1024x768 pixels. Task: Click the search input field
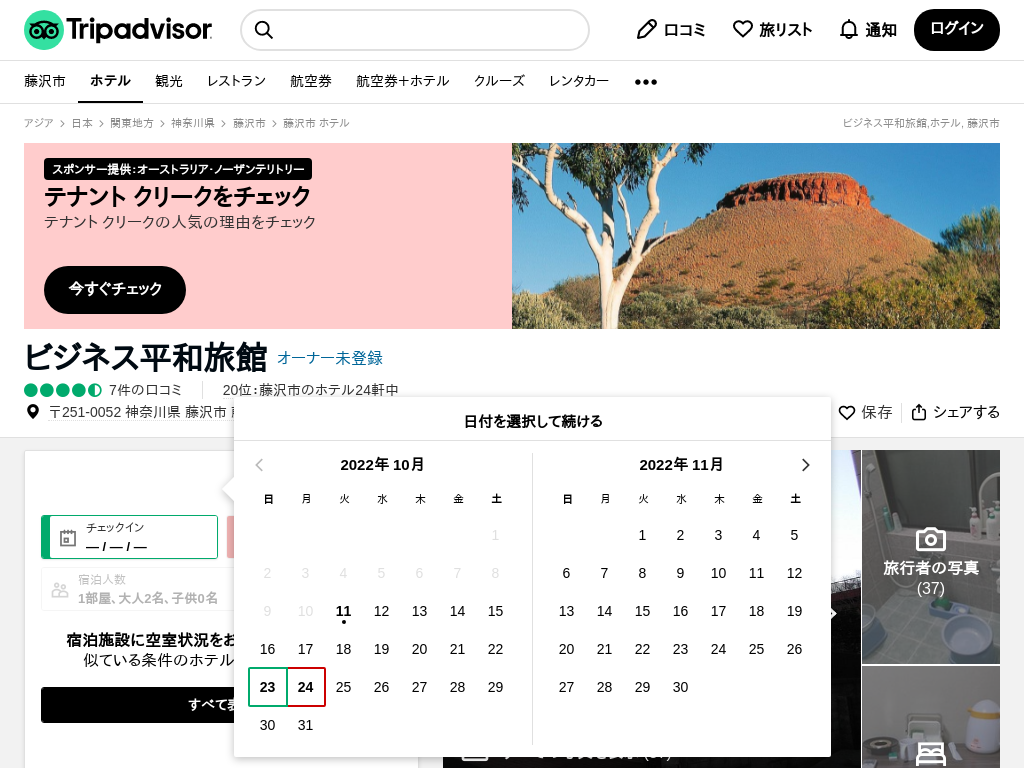tap(415, 30)
